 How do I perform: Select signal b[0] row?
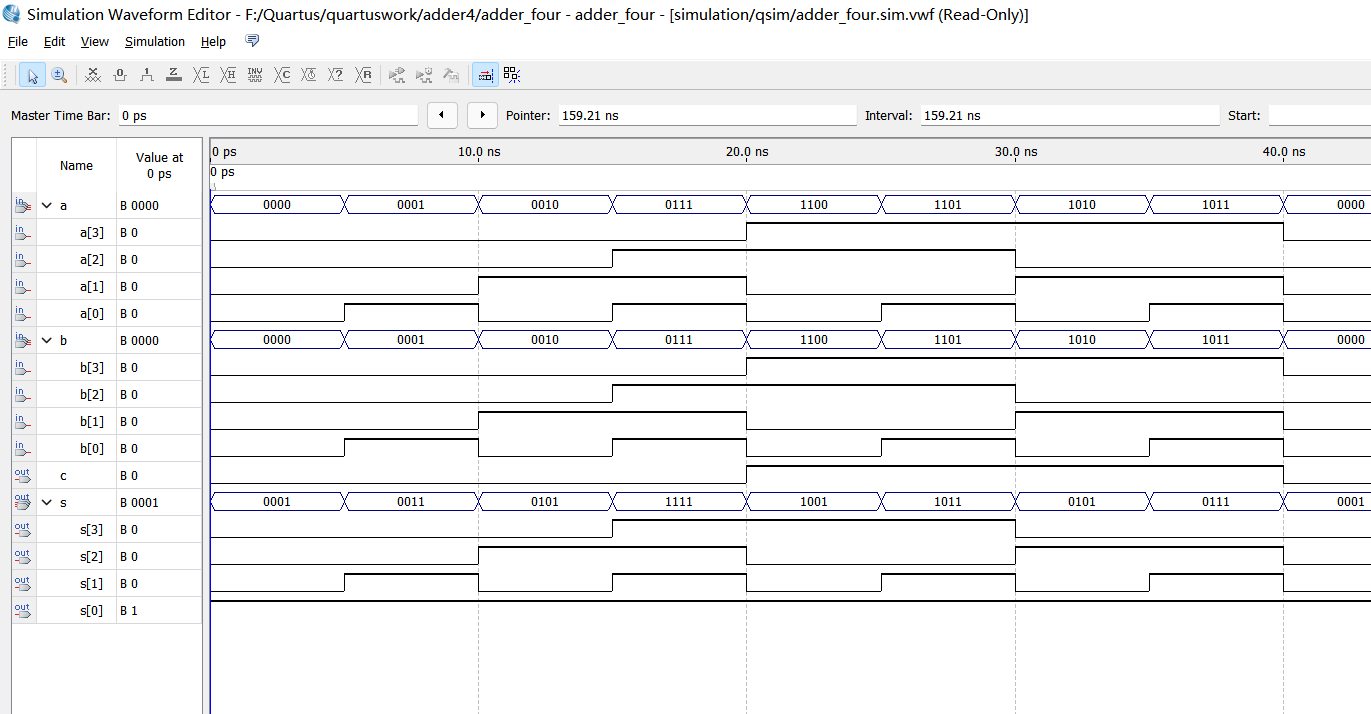point(106,448)
